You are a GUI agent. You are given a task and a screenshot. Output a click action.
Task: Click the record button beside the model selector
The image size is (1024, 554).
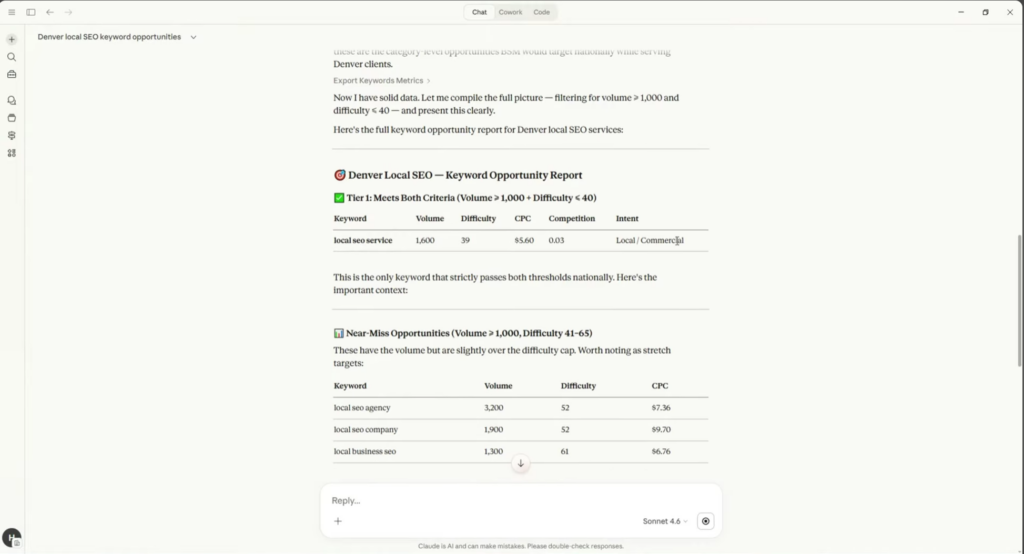click(706, 521)
